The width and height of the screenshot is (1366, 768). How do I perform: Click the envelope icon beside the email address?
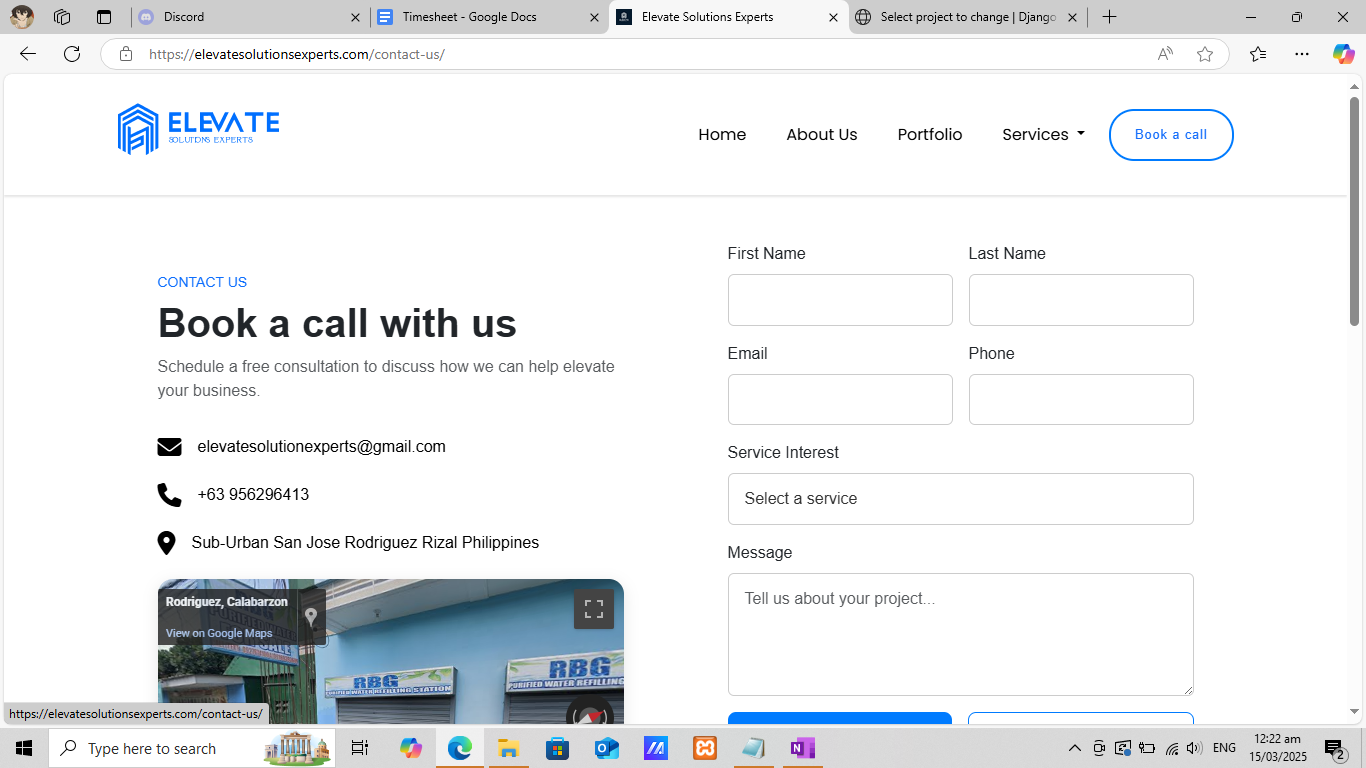click(x=169, y=447)
